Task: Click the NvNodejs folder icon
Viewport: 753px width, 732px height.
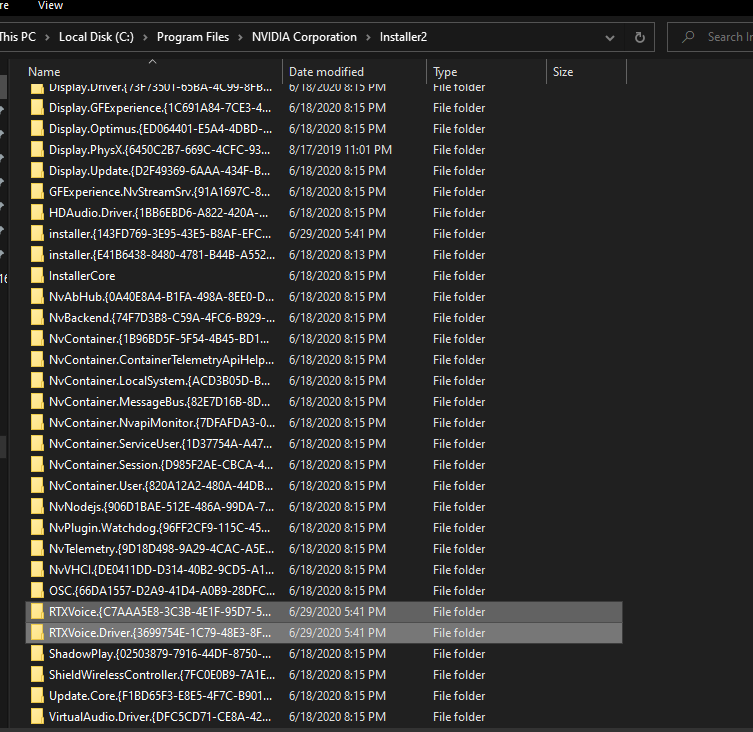Action: click(x=37, y=507)
